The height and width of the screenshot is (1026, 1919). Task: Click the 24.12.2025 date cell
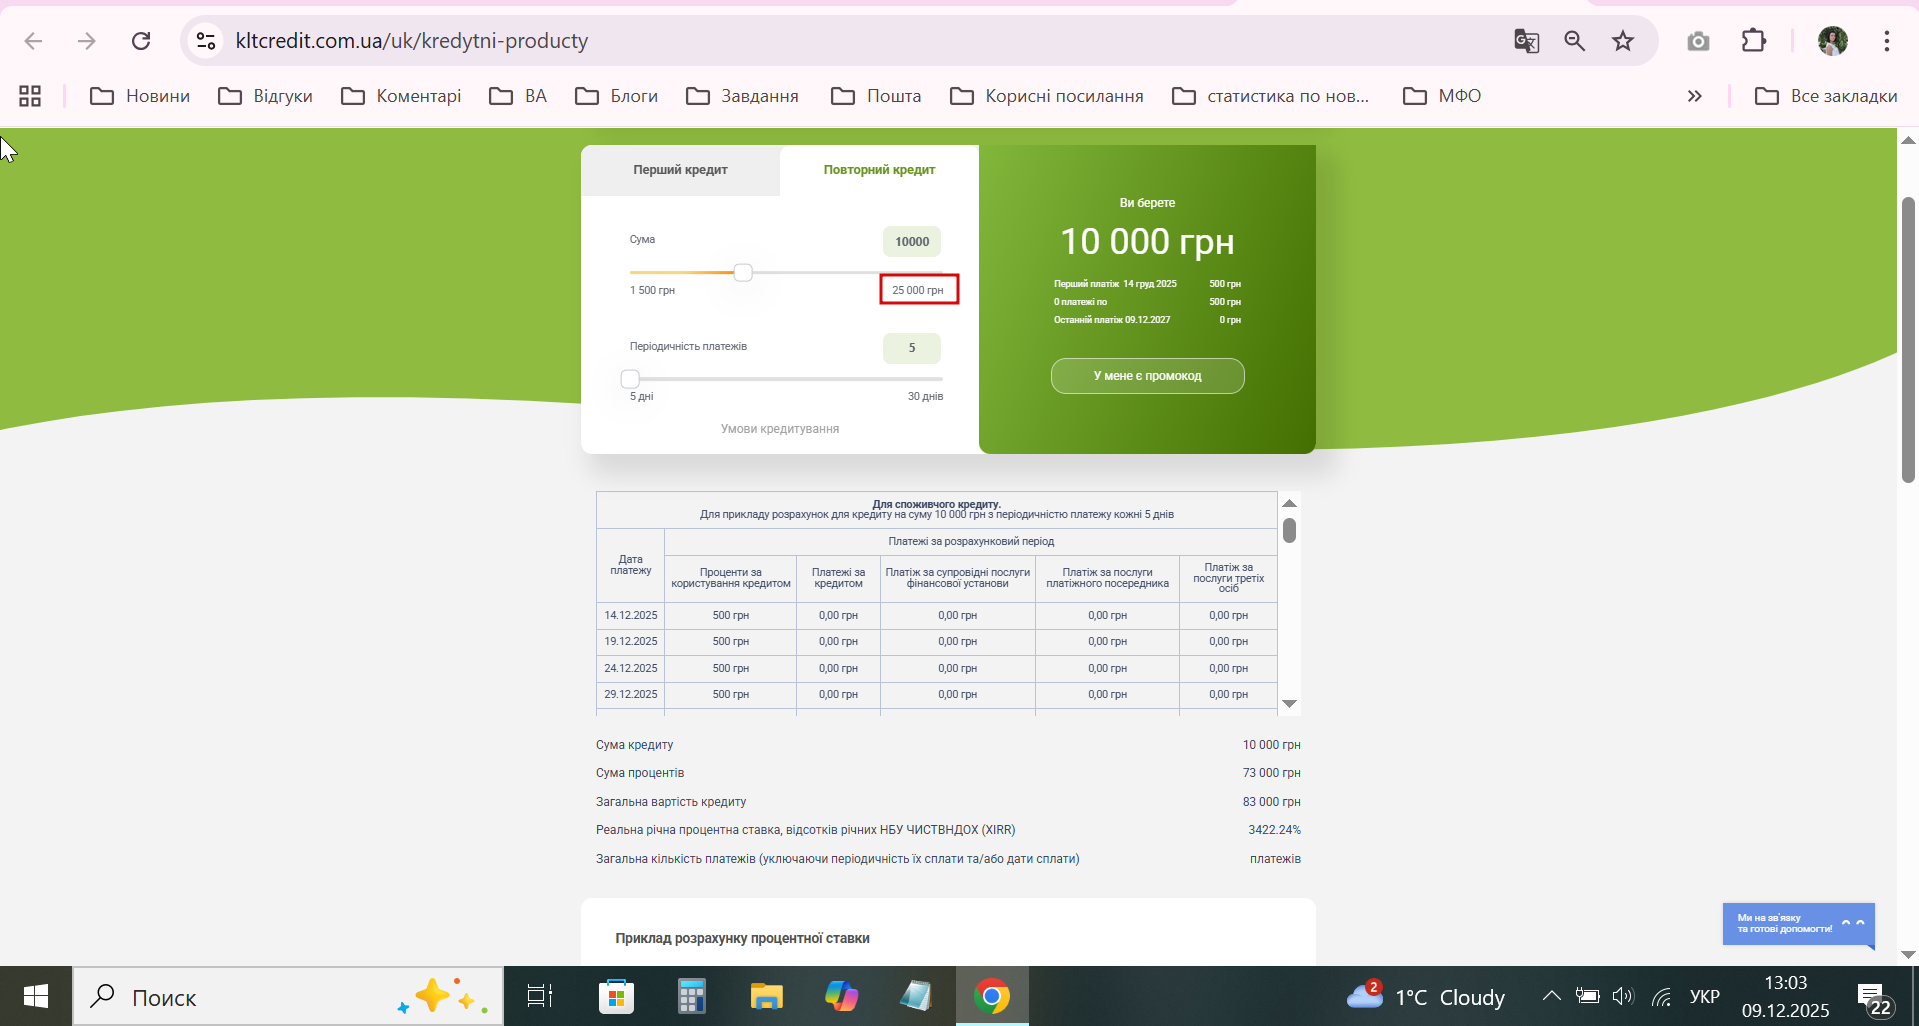pyautogui.click(x=631, y=668)
